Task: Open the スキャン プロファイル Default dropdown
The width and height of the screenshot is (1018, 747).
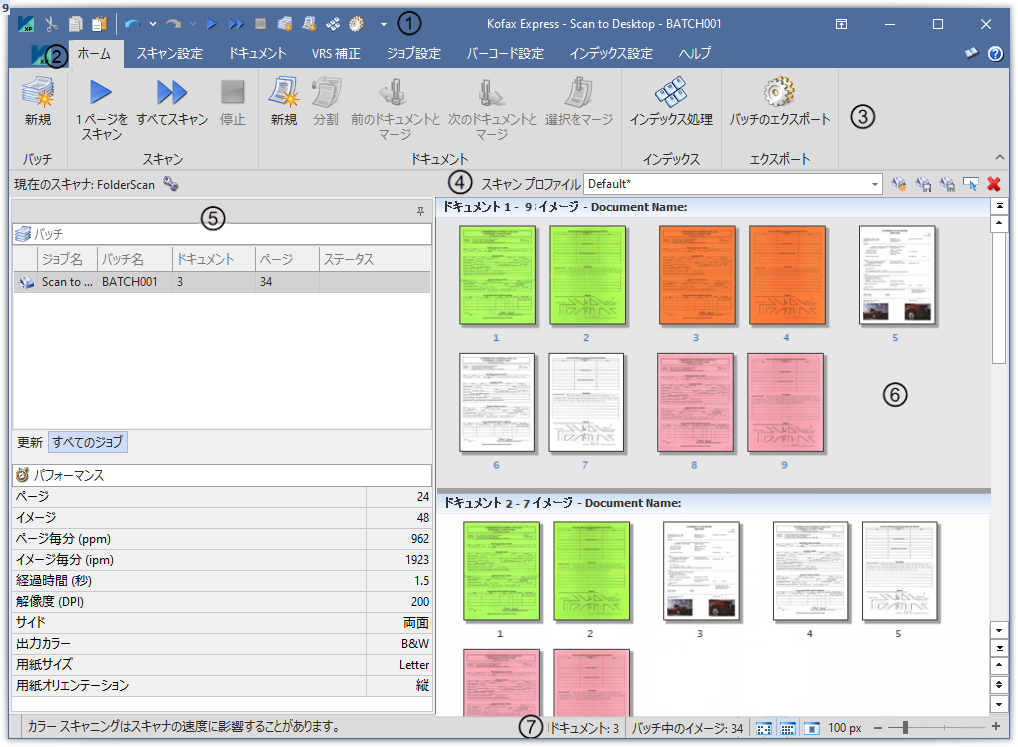Action: 875,184
